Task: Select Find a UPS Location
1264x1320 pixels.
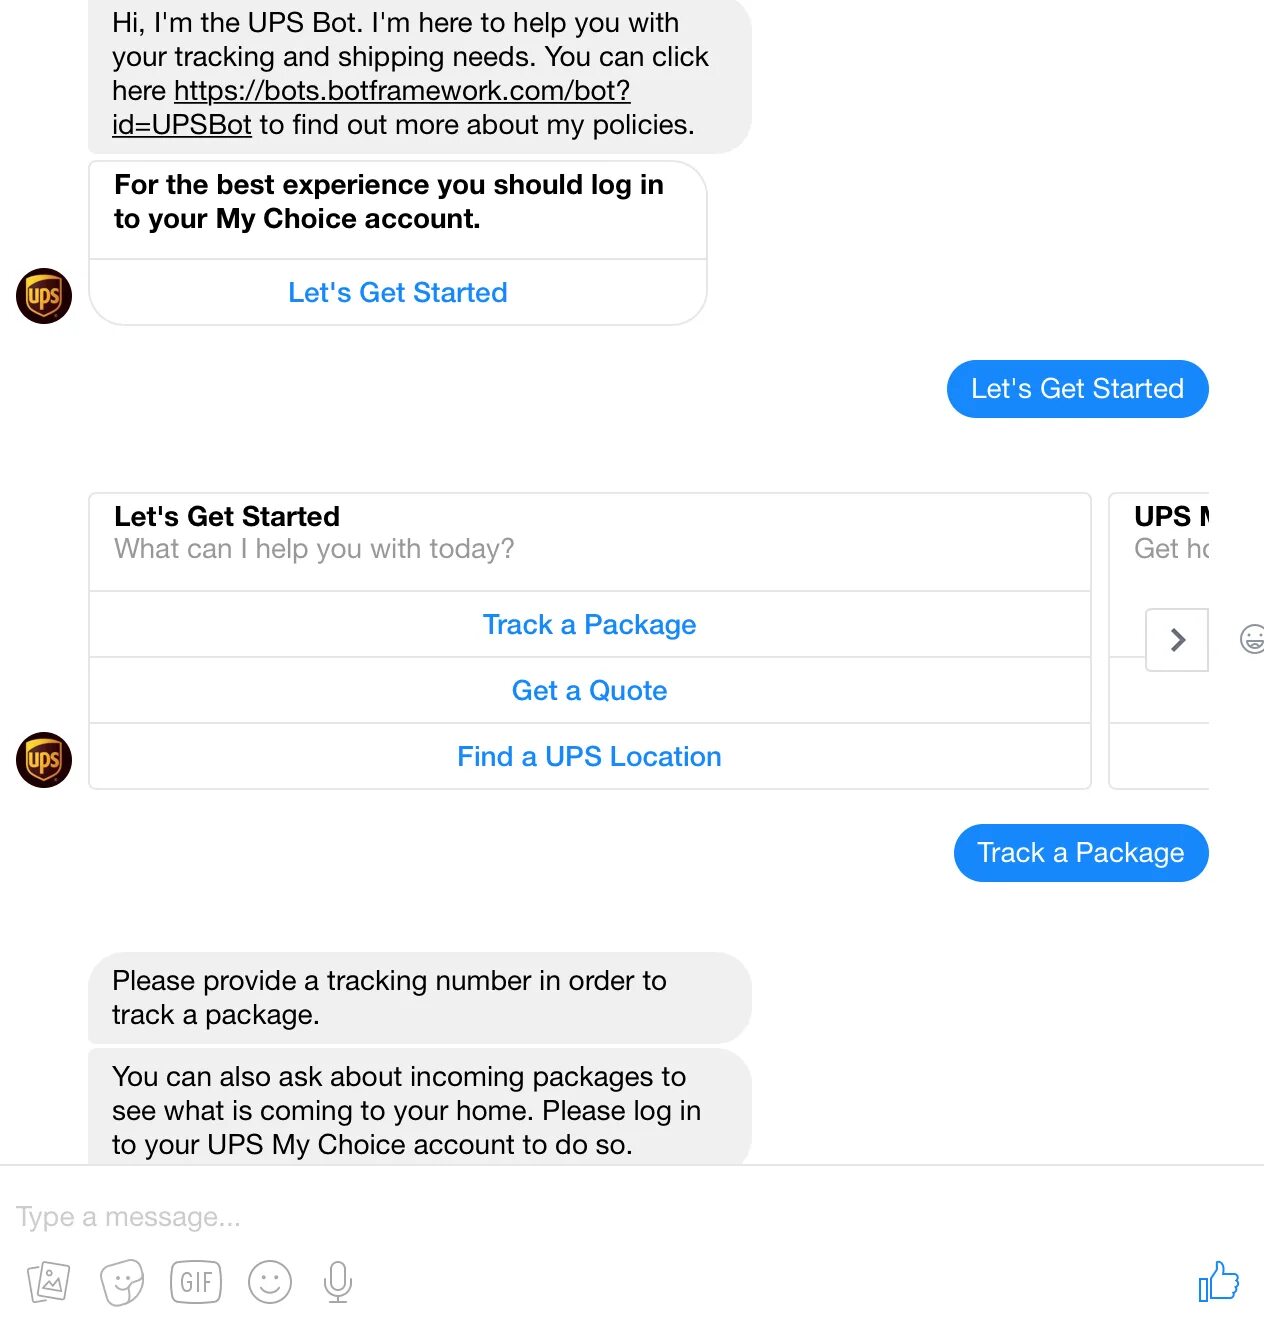Action: click(x=589, y=757)
